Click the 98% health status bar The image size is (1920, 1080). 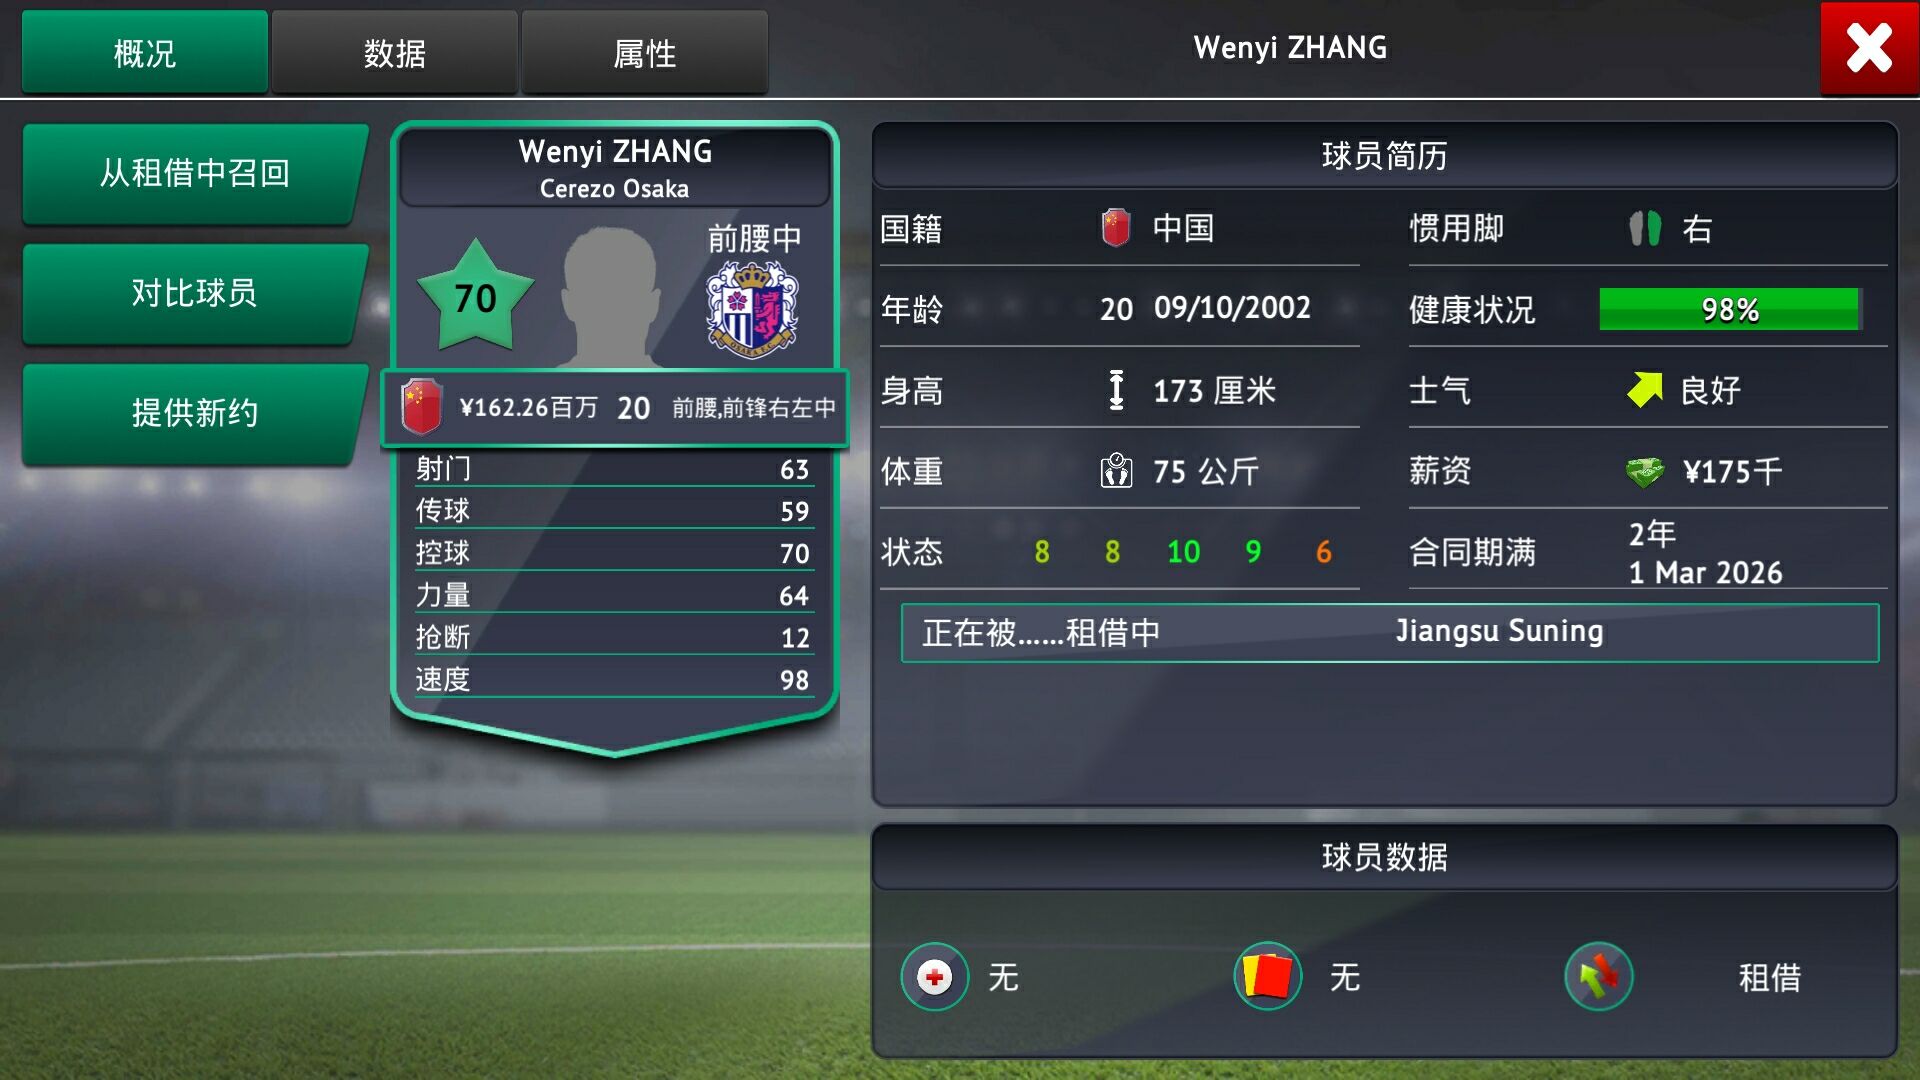(x=1729, y=309)
